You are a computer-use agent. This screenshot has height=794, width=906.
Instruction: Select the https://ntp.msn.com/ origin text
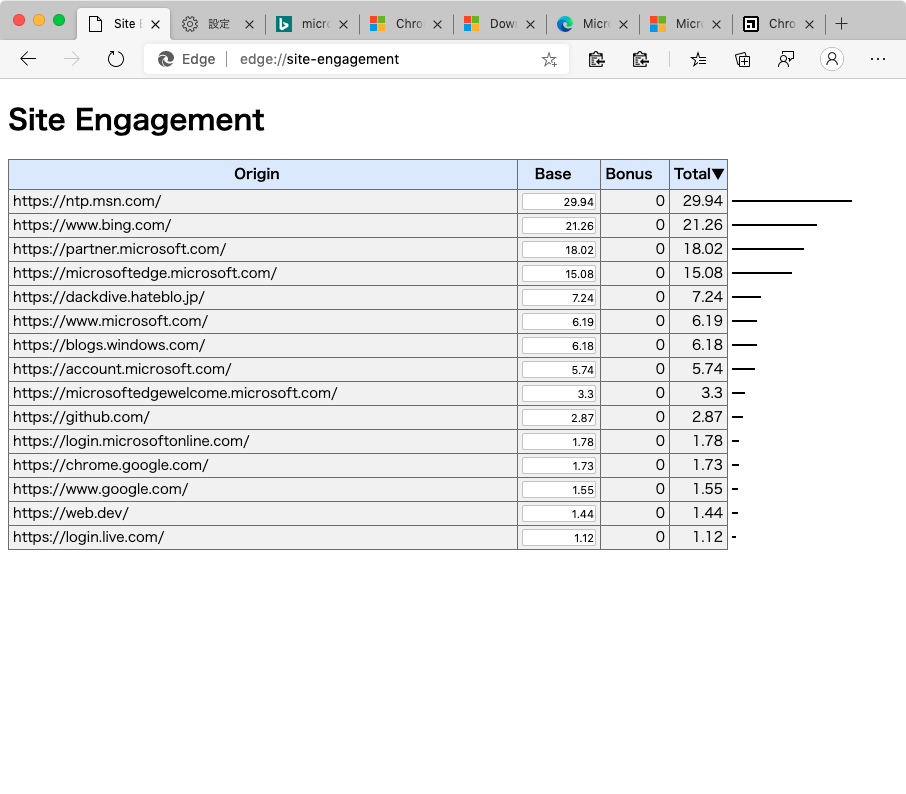(87, 201)
